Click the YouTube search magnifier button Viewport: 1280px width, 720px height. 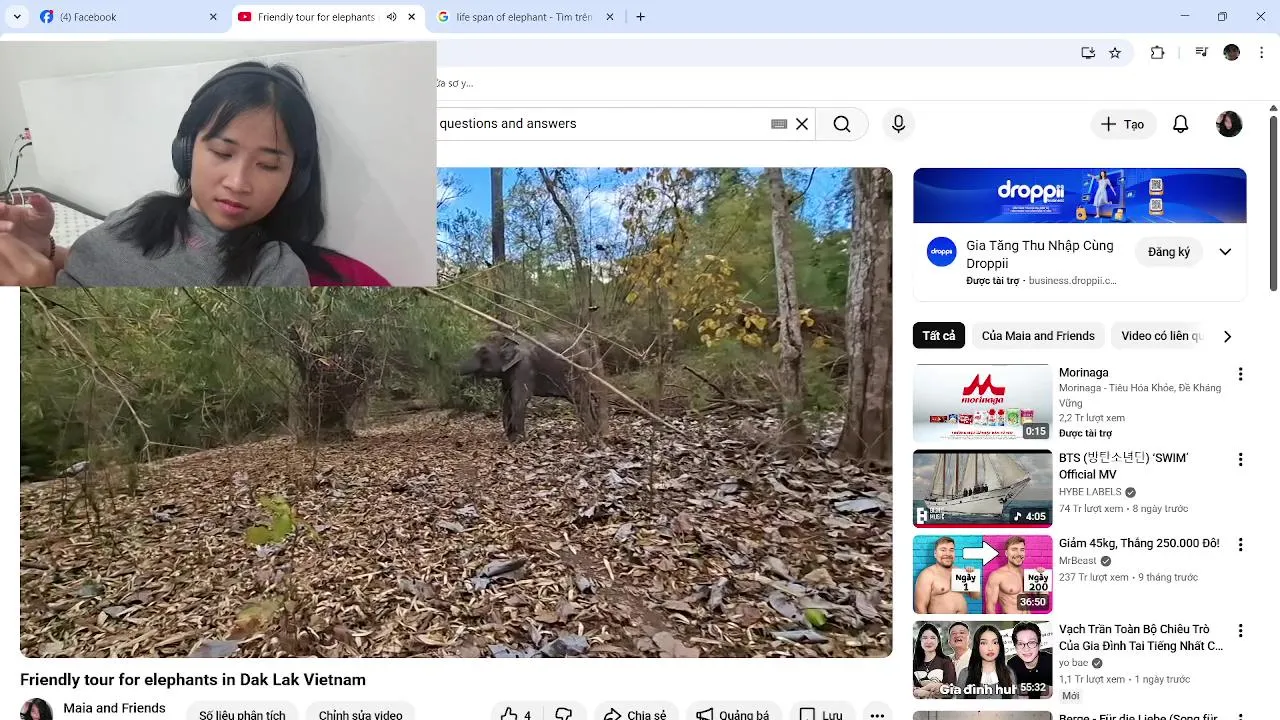pyautogui.click(x=842, y=124)
